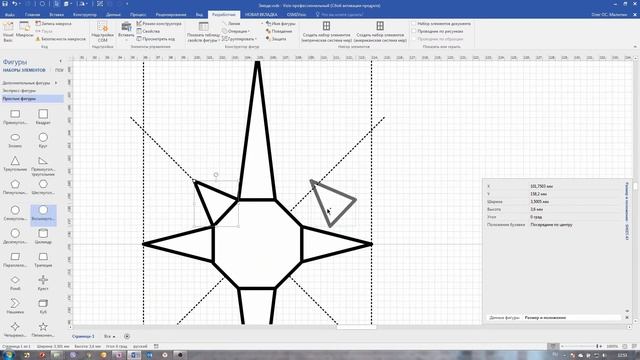Toggle Режим конструктора
This screenshot has width=640, height=360.
point(159,24)
